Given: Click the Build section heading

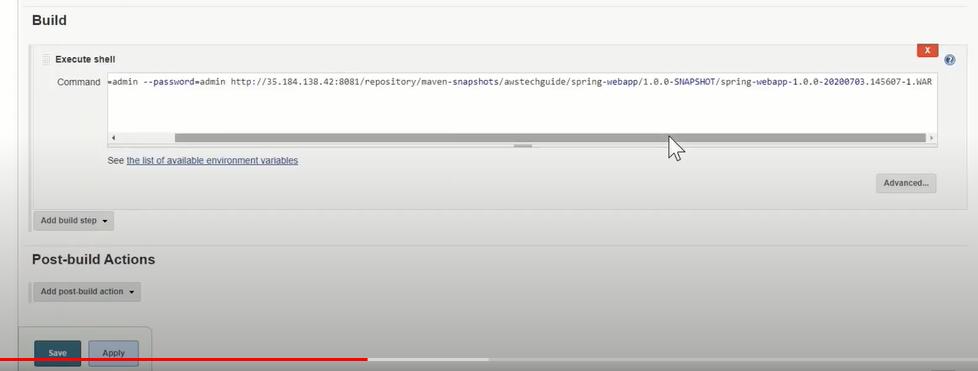Looking at the screenshot, I should click(x=49, y=21).
